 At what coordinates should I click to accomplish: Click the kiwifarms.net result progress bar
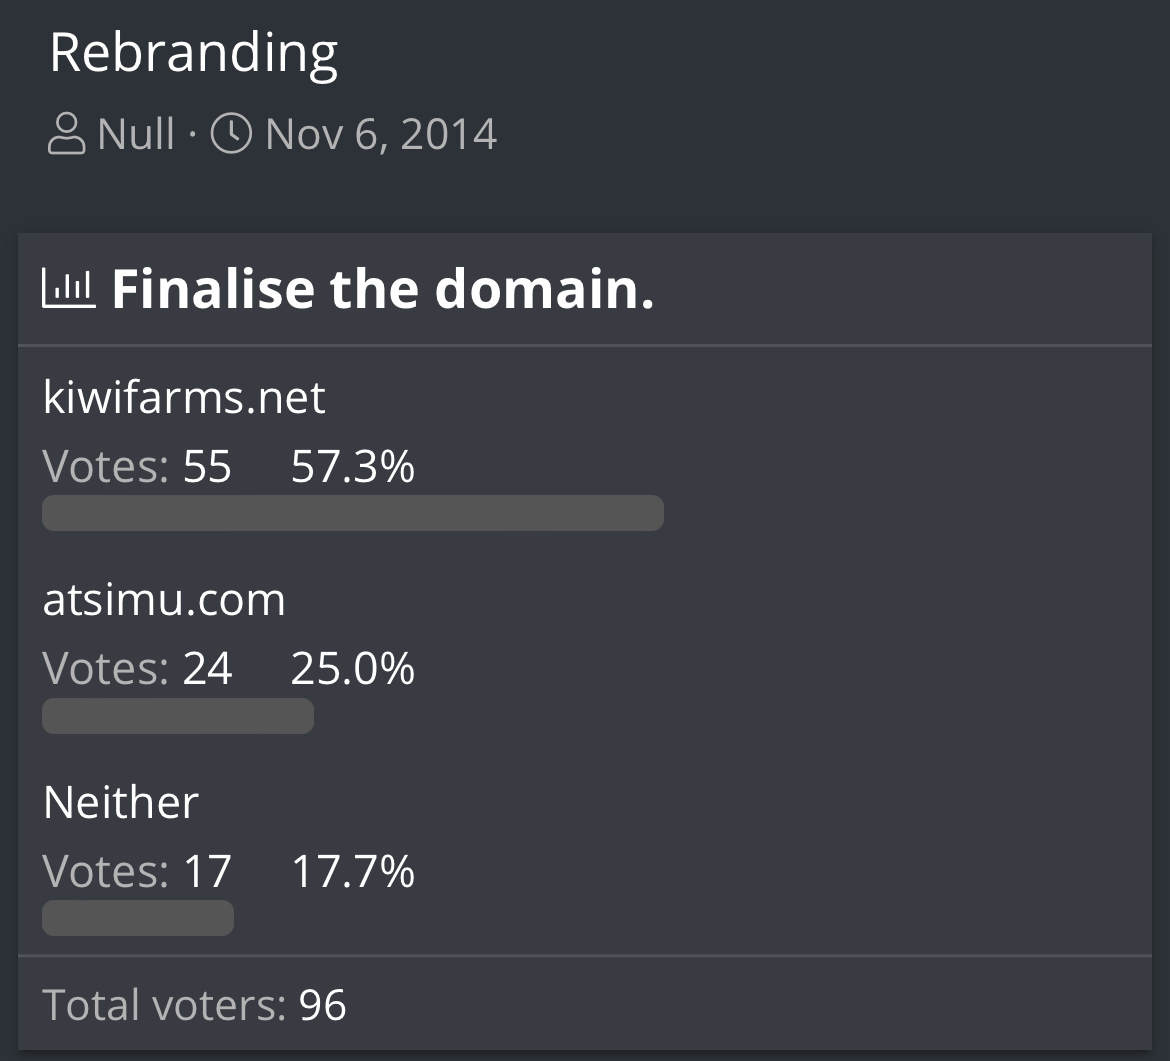(x=353, y=513)
